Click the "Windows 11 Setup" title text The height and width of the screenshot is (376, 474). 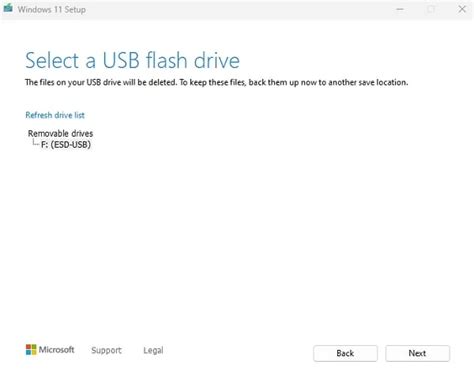(52, 9)
